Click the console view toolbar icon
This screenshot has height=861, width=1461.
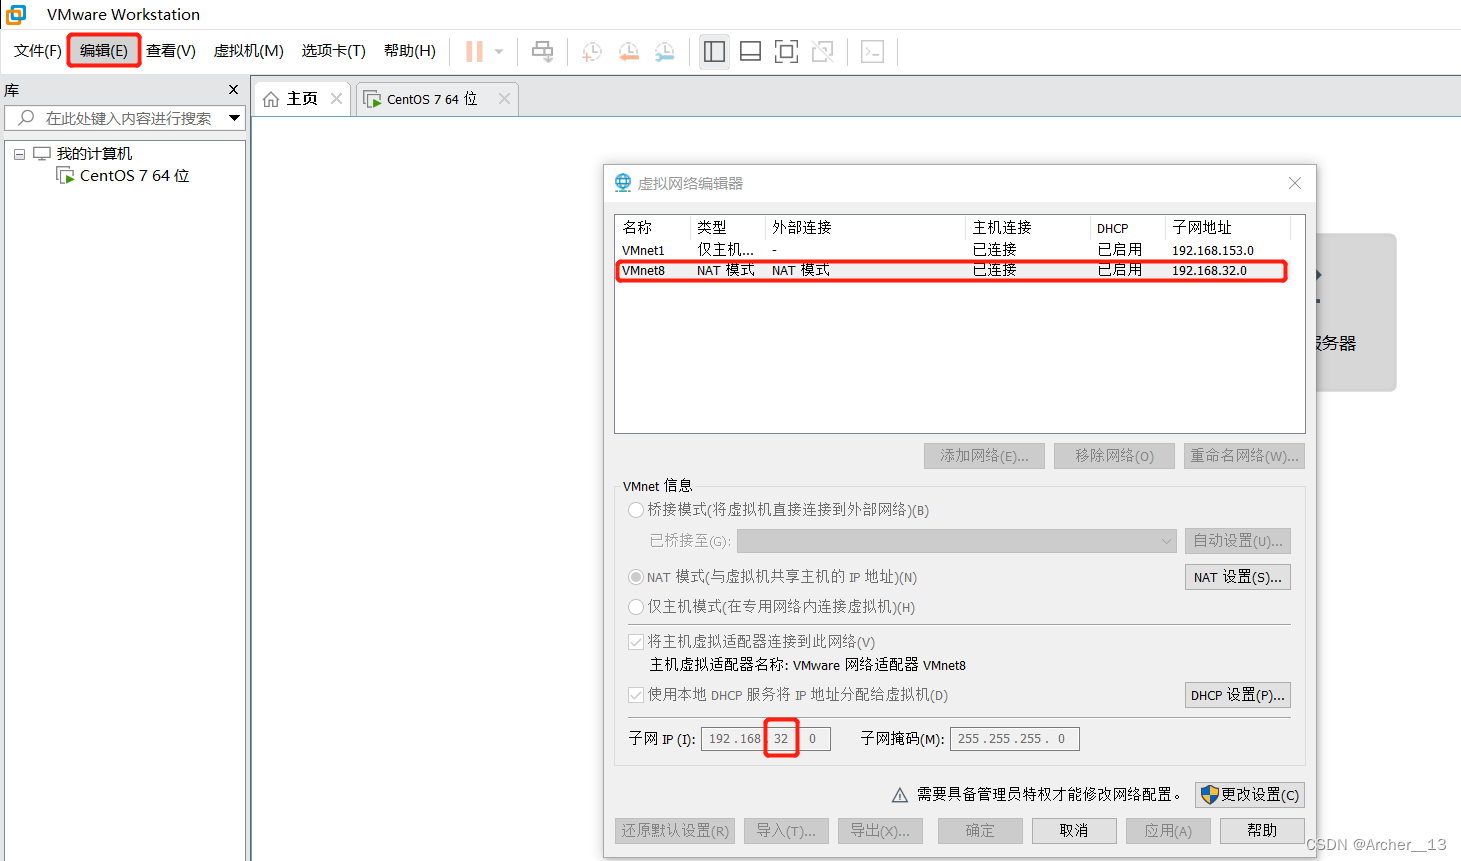pyautogui.click(x=872, y=51)
